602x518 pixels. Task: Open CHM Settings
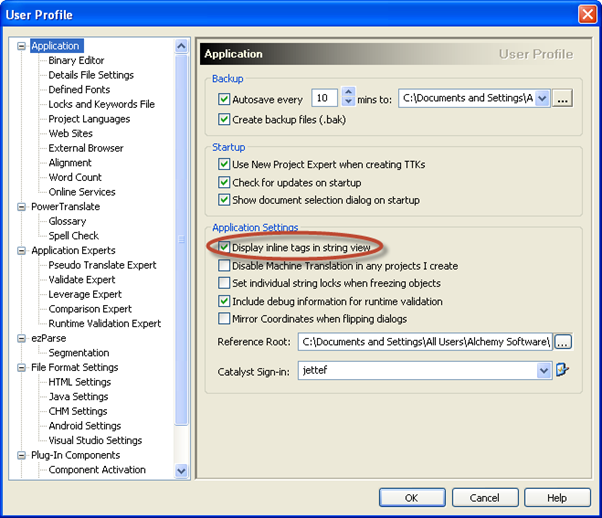78,411
